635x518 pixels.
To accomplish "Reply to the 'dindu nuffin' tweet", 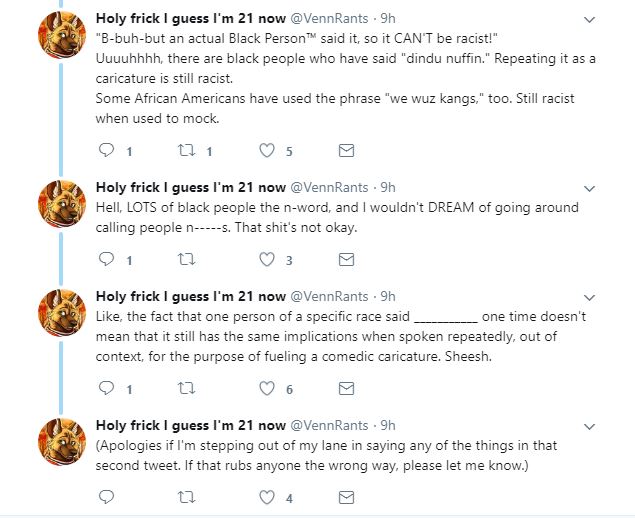I will [x=107, y=151].
